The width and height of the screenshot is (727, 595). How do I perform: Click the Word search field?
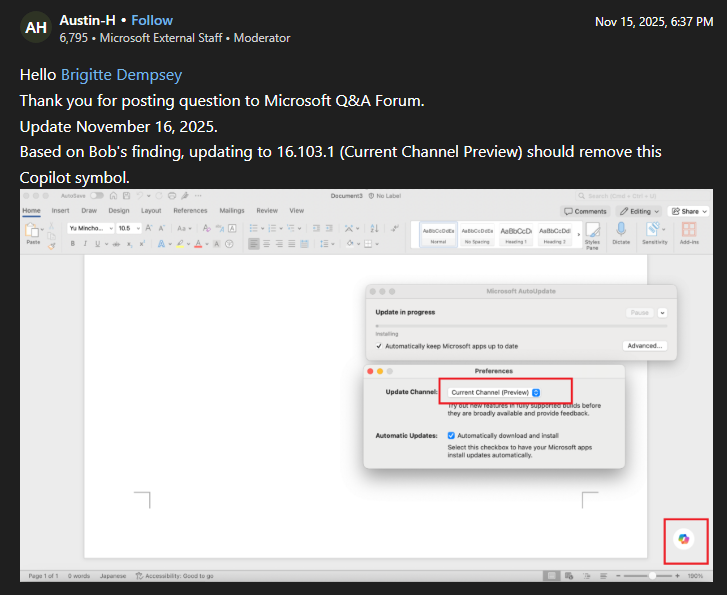[642, 196]
